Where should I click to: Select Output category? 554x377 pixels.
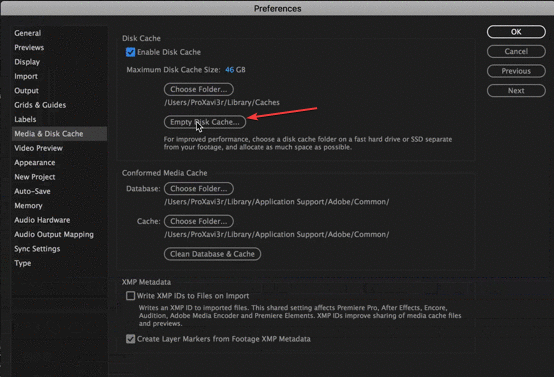26,91
